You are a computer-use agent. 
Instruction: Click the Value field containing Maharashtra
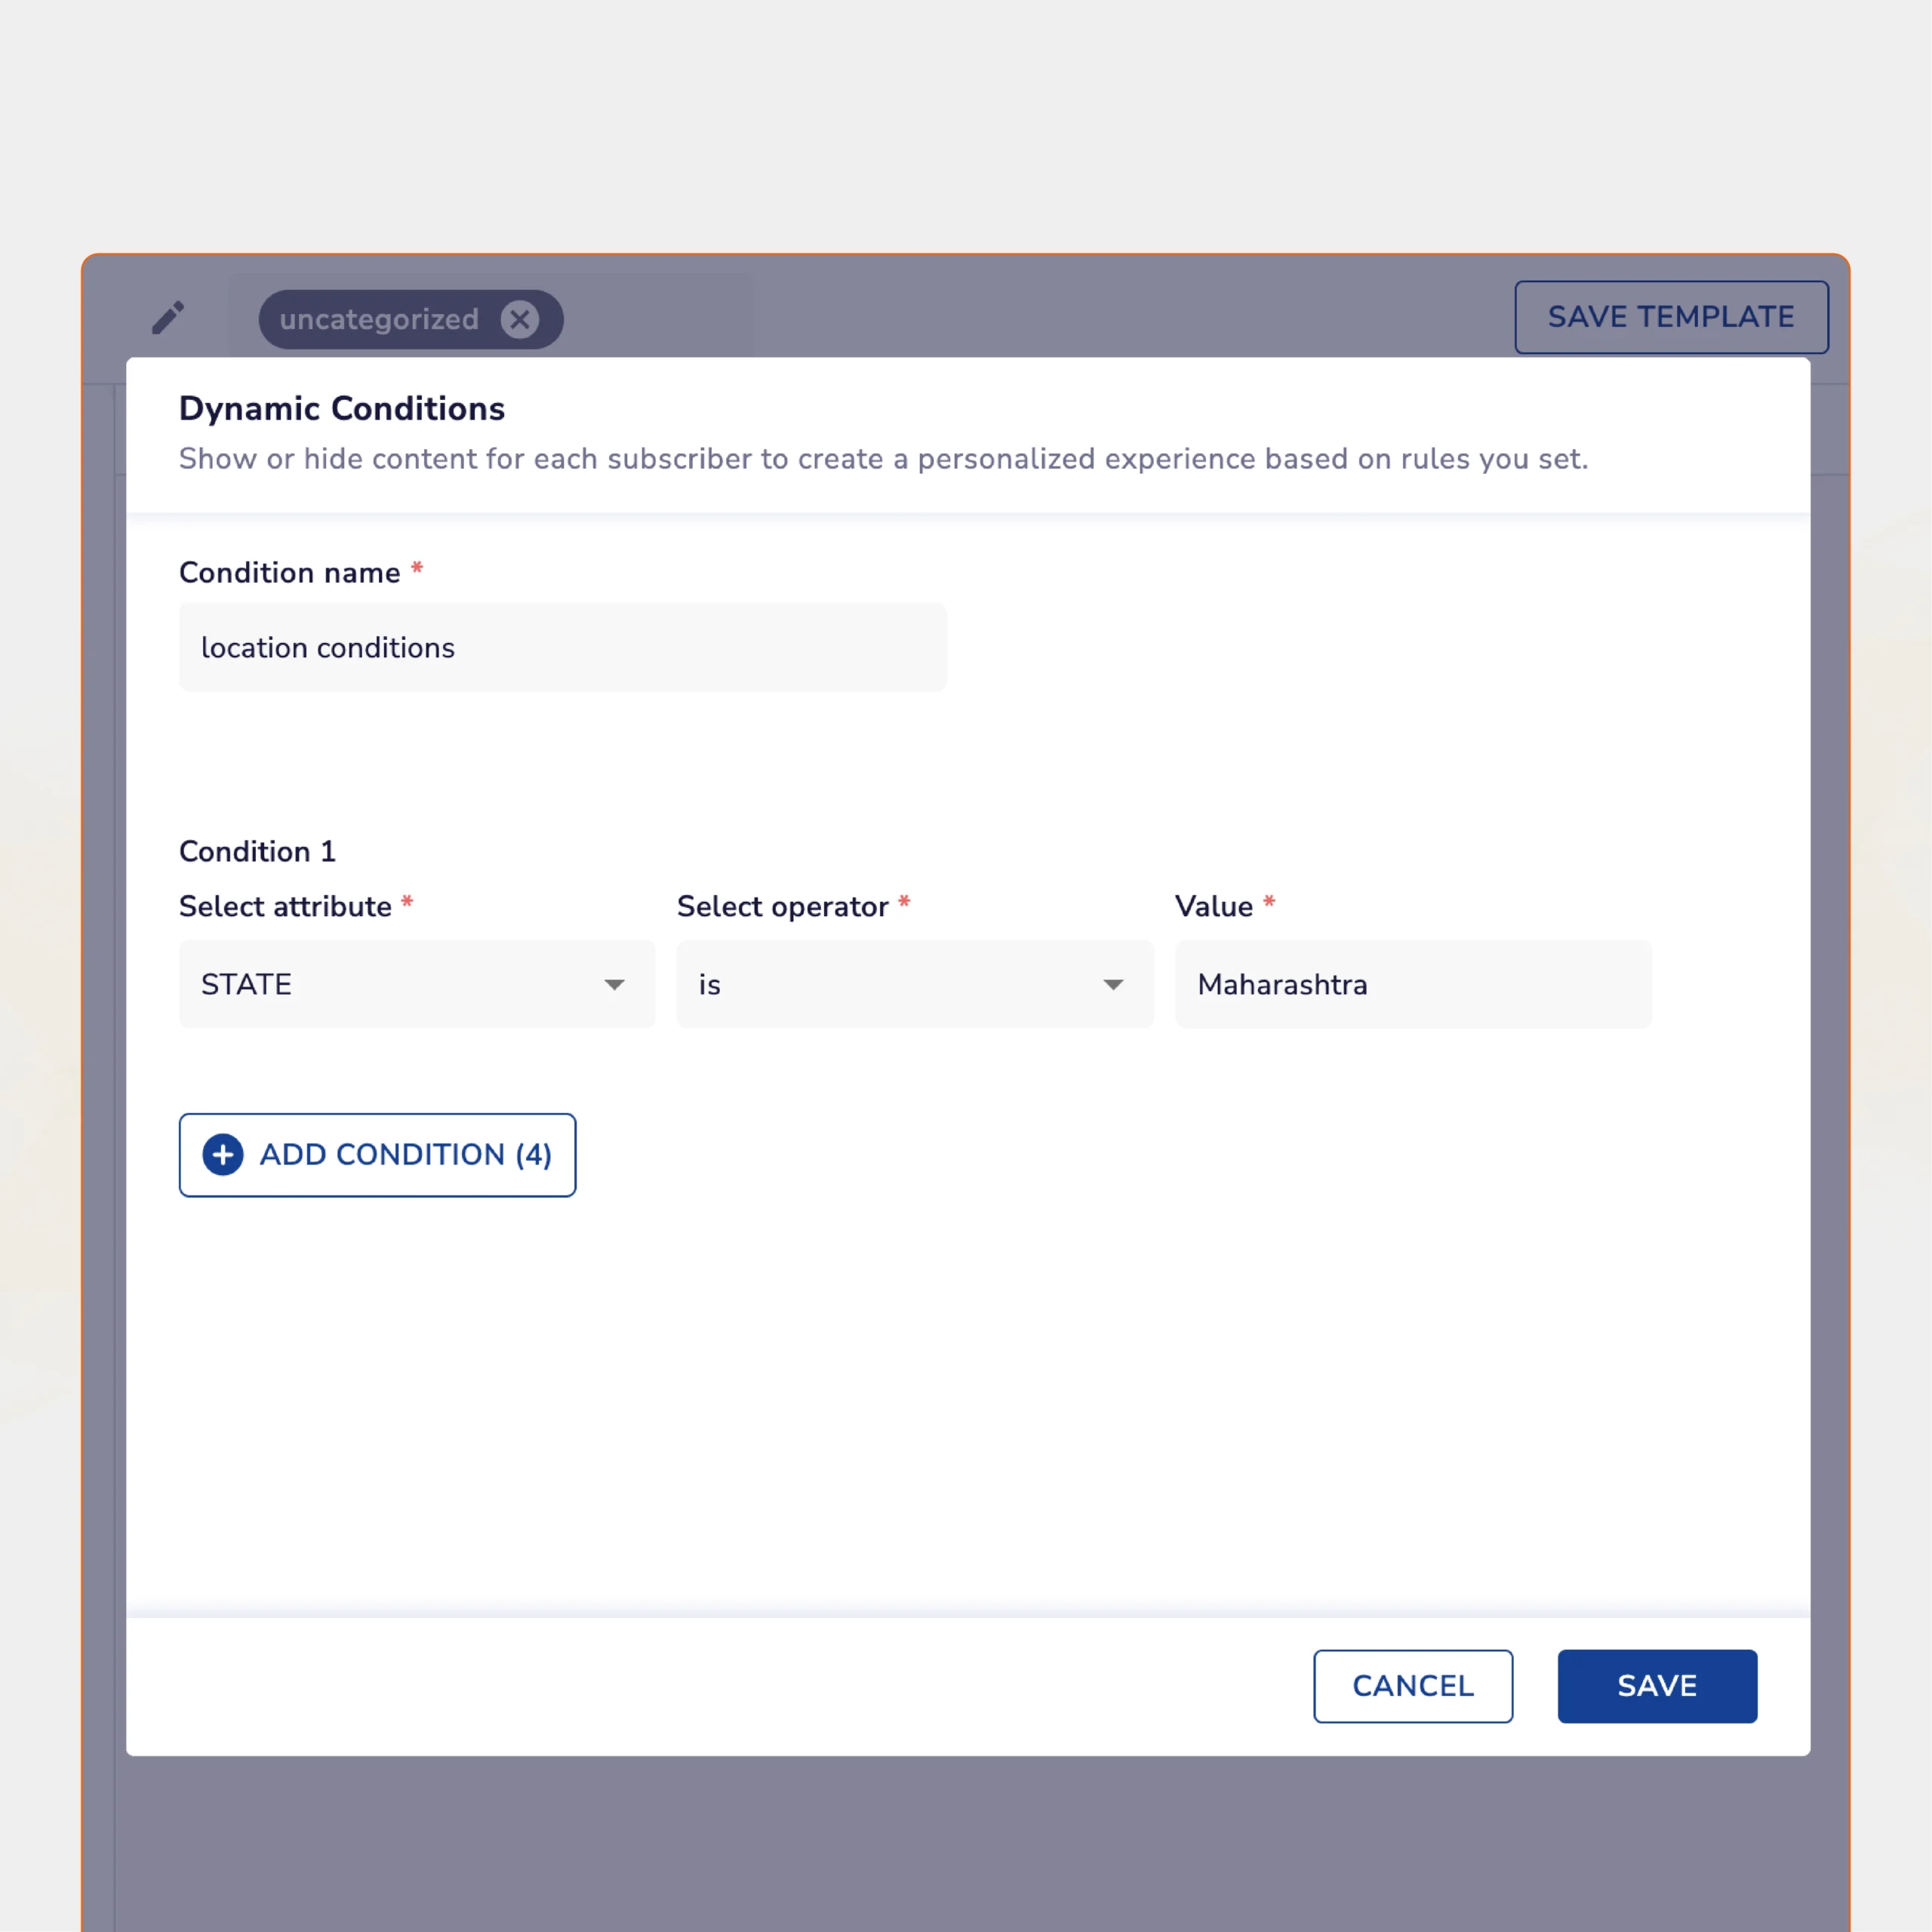[x=1412, y=984]
